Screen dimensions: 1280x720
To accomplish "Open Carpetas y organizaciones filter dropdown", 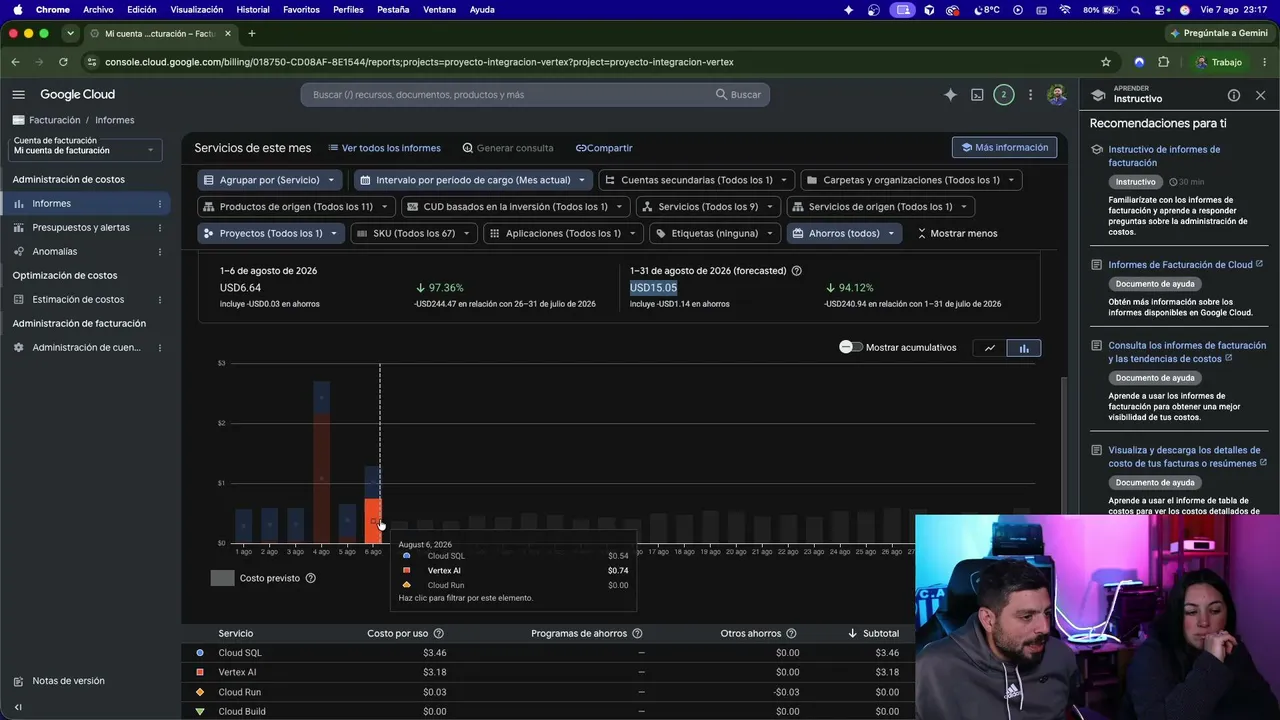I will [x=911, y=180].
